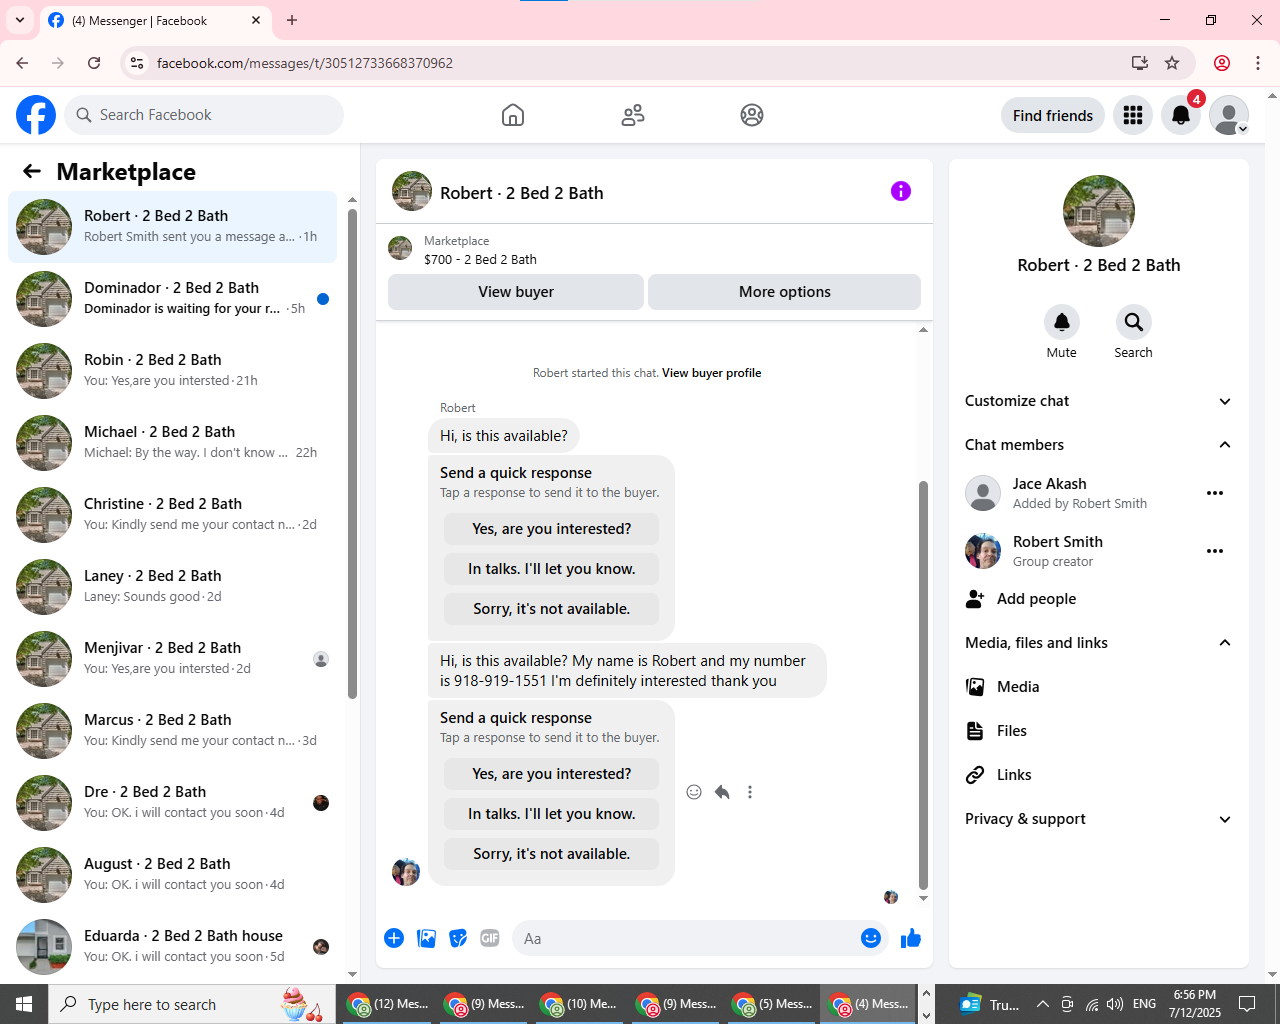Open member options for Jace Akash
1280x1024 pixels.
pyautogui.click(x=1215, y=493)
